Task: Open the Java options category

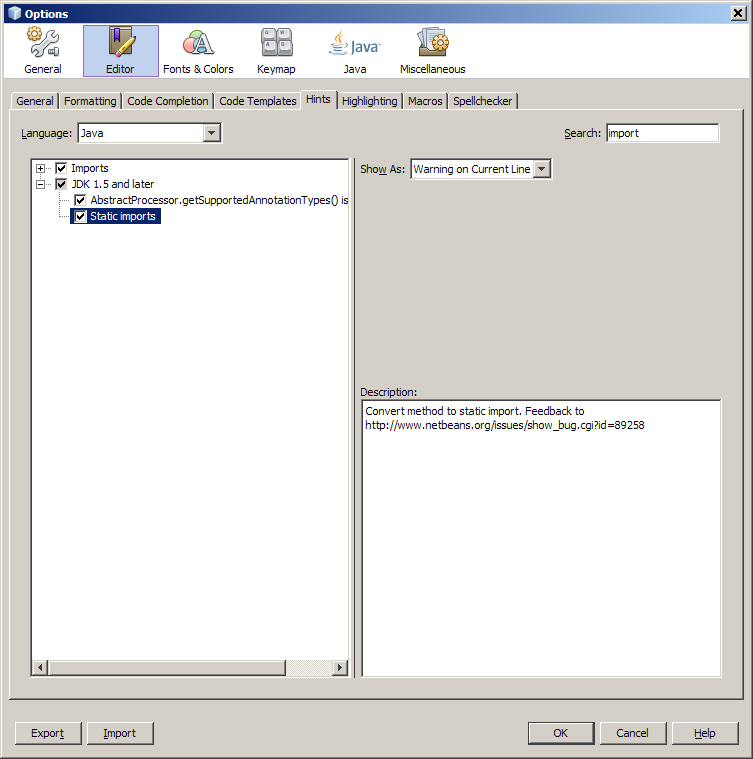Action: click(355, 51)
